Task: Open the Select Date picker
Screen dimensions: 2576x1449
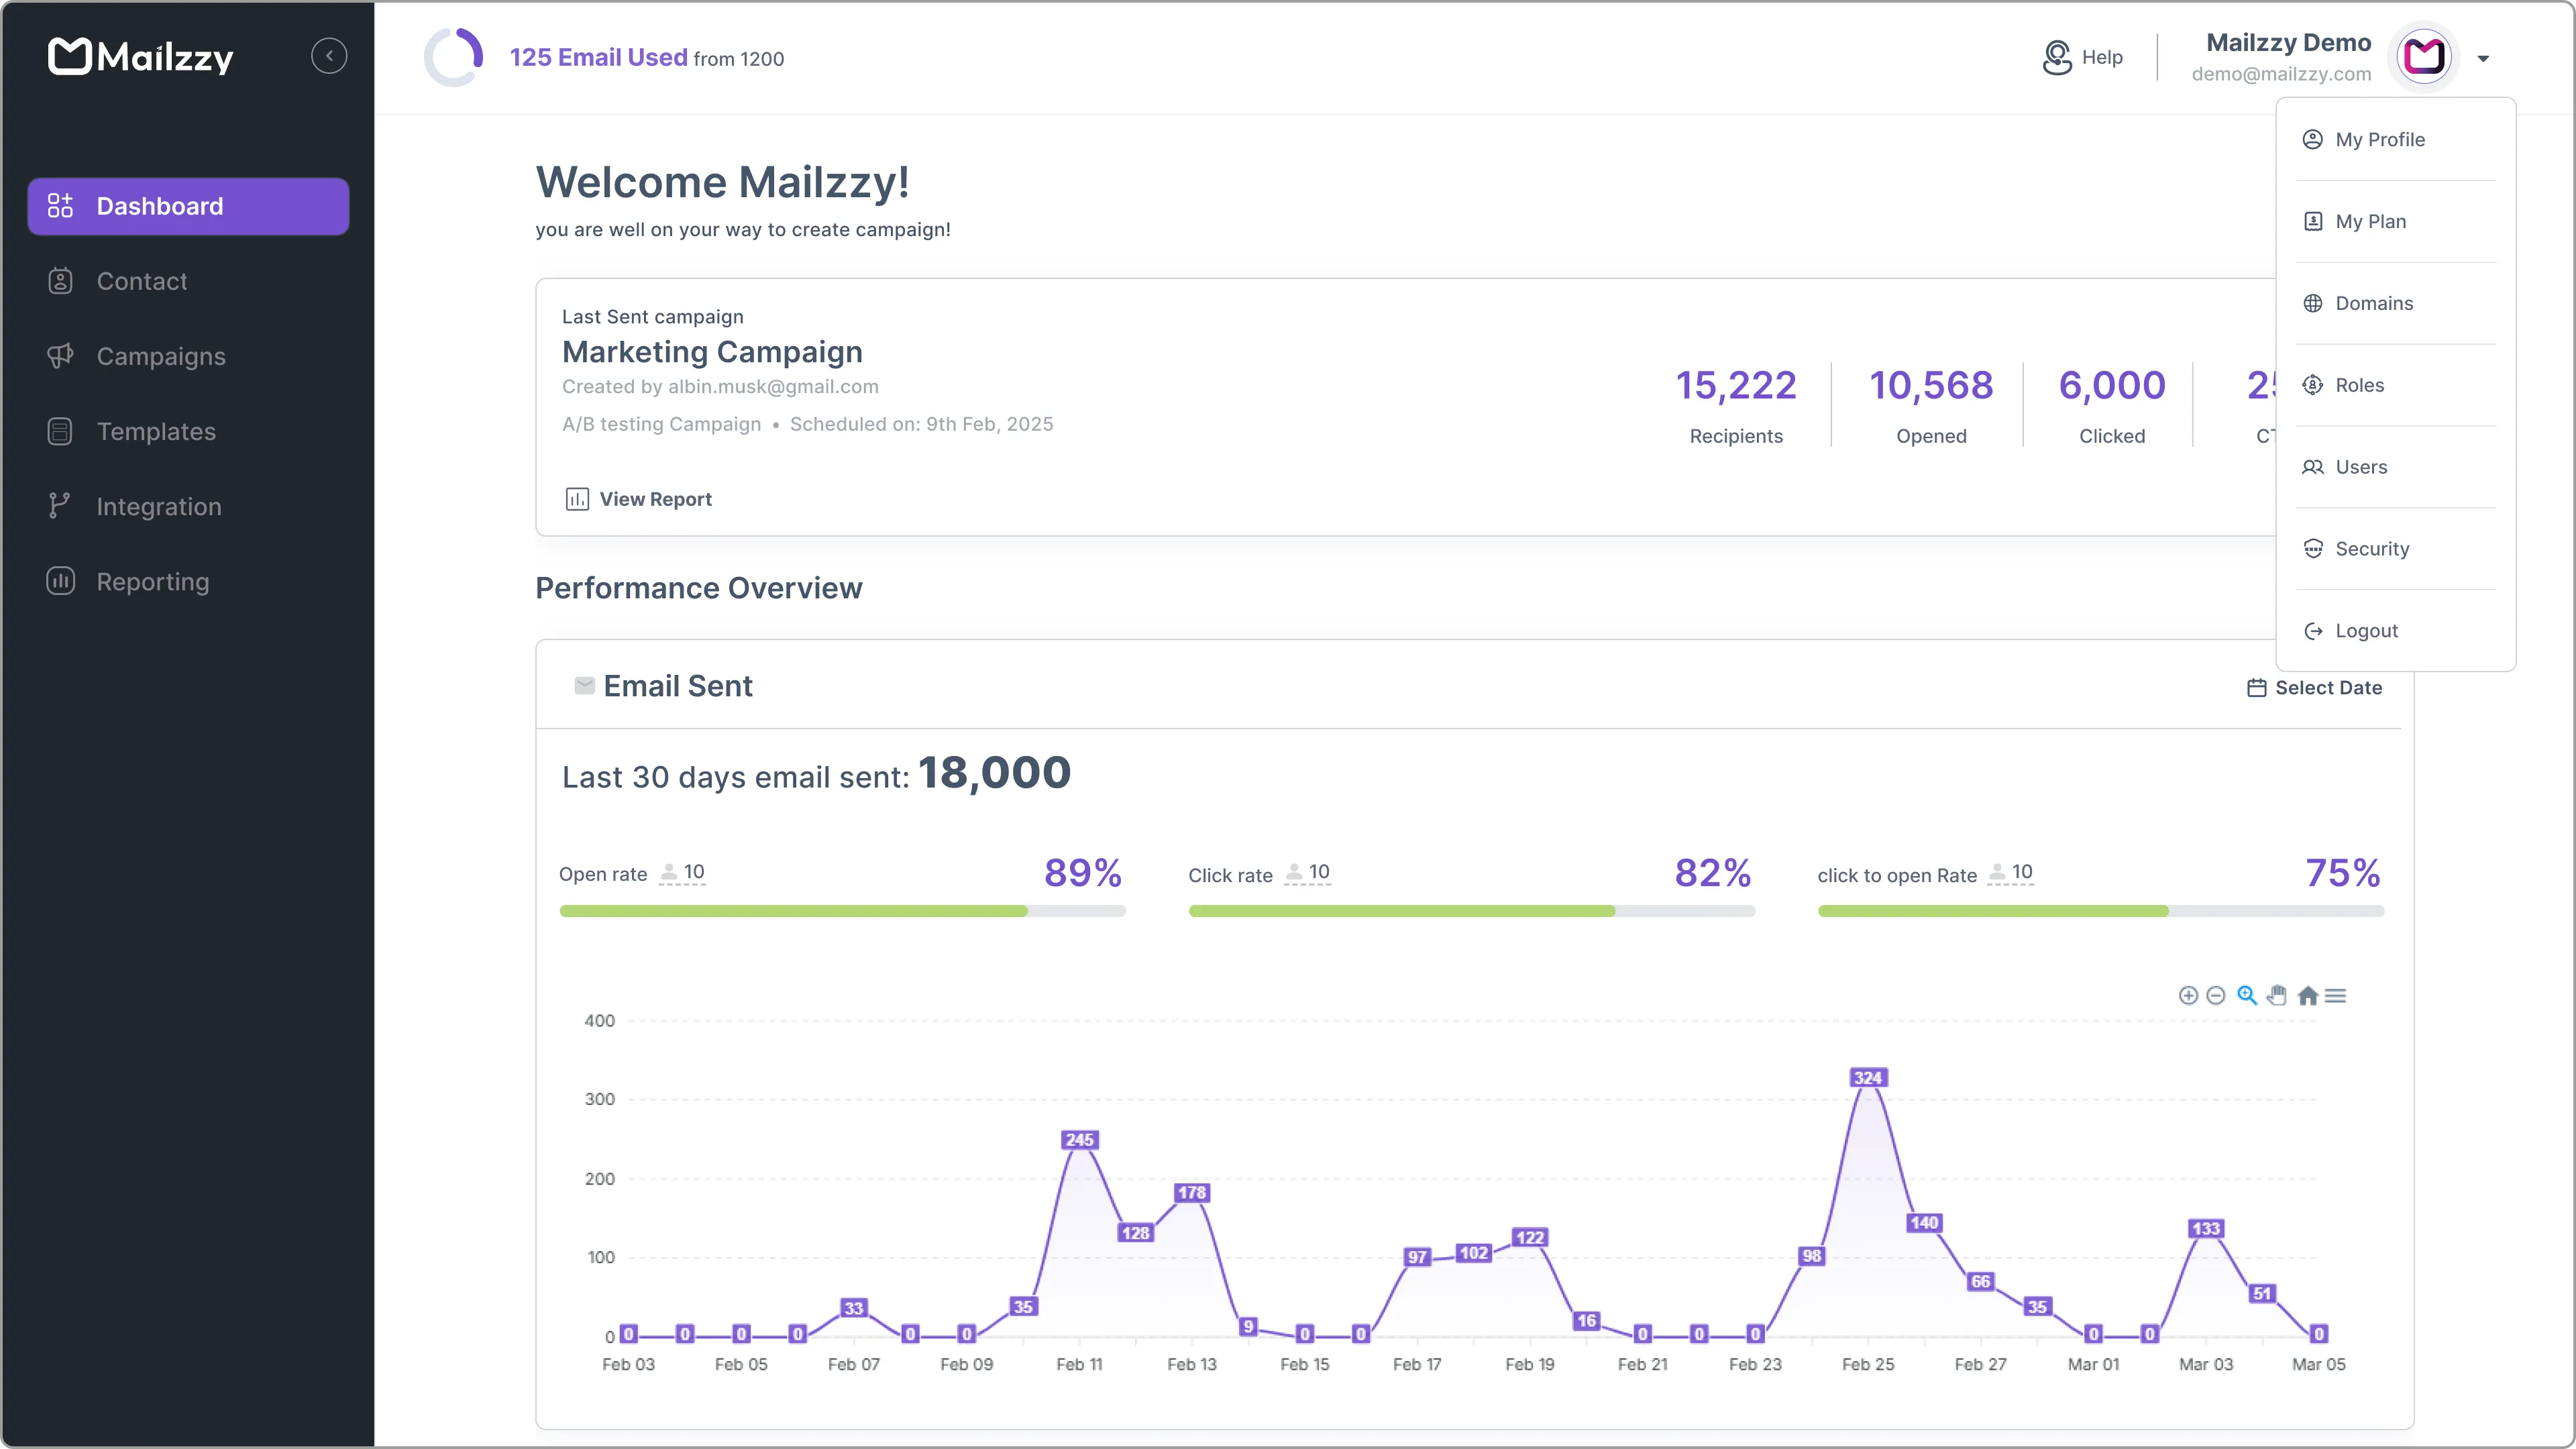Action: 2316,687
